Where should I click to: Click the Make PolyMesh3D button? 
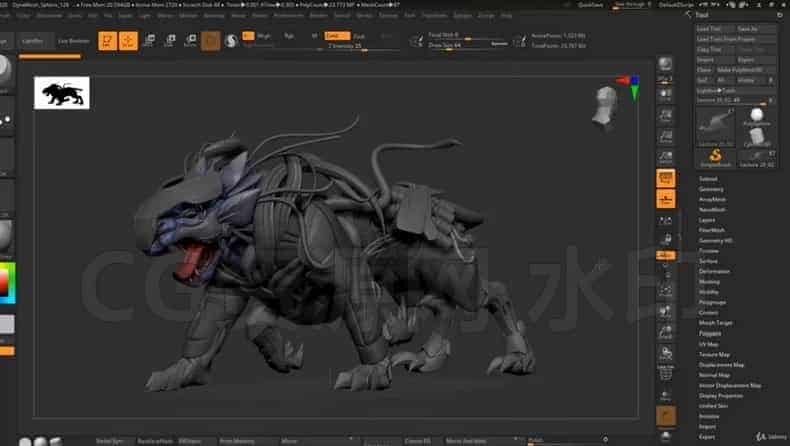coord(745,70)
